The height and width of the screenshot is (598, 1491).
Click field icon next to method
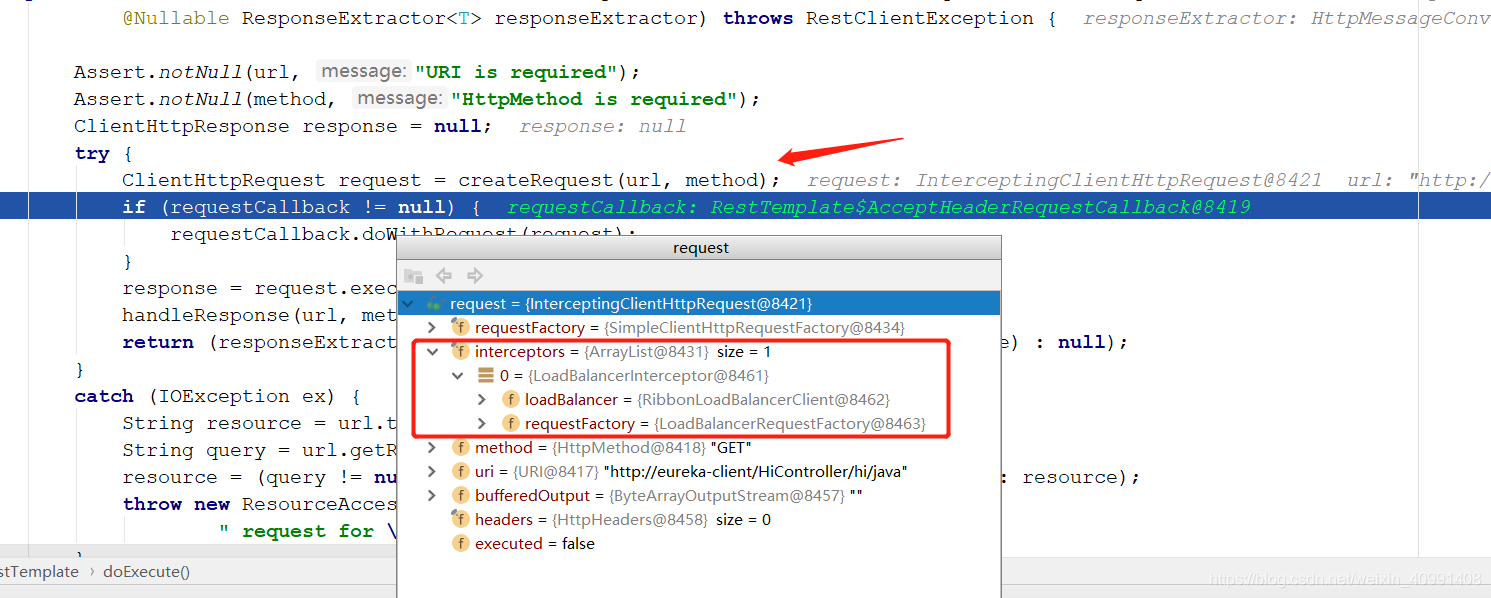coord(460,447)
